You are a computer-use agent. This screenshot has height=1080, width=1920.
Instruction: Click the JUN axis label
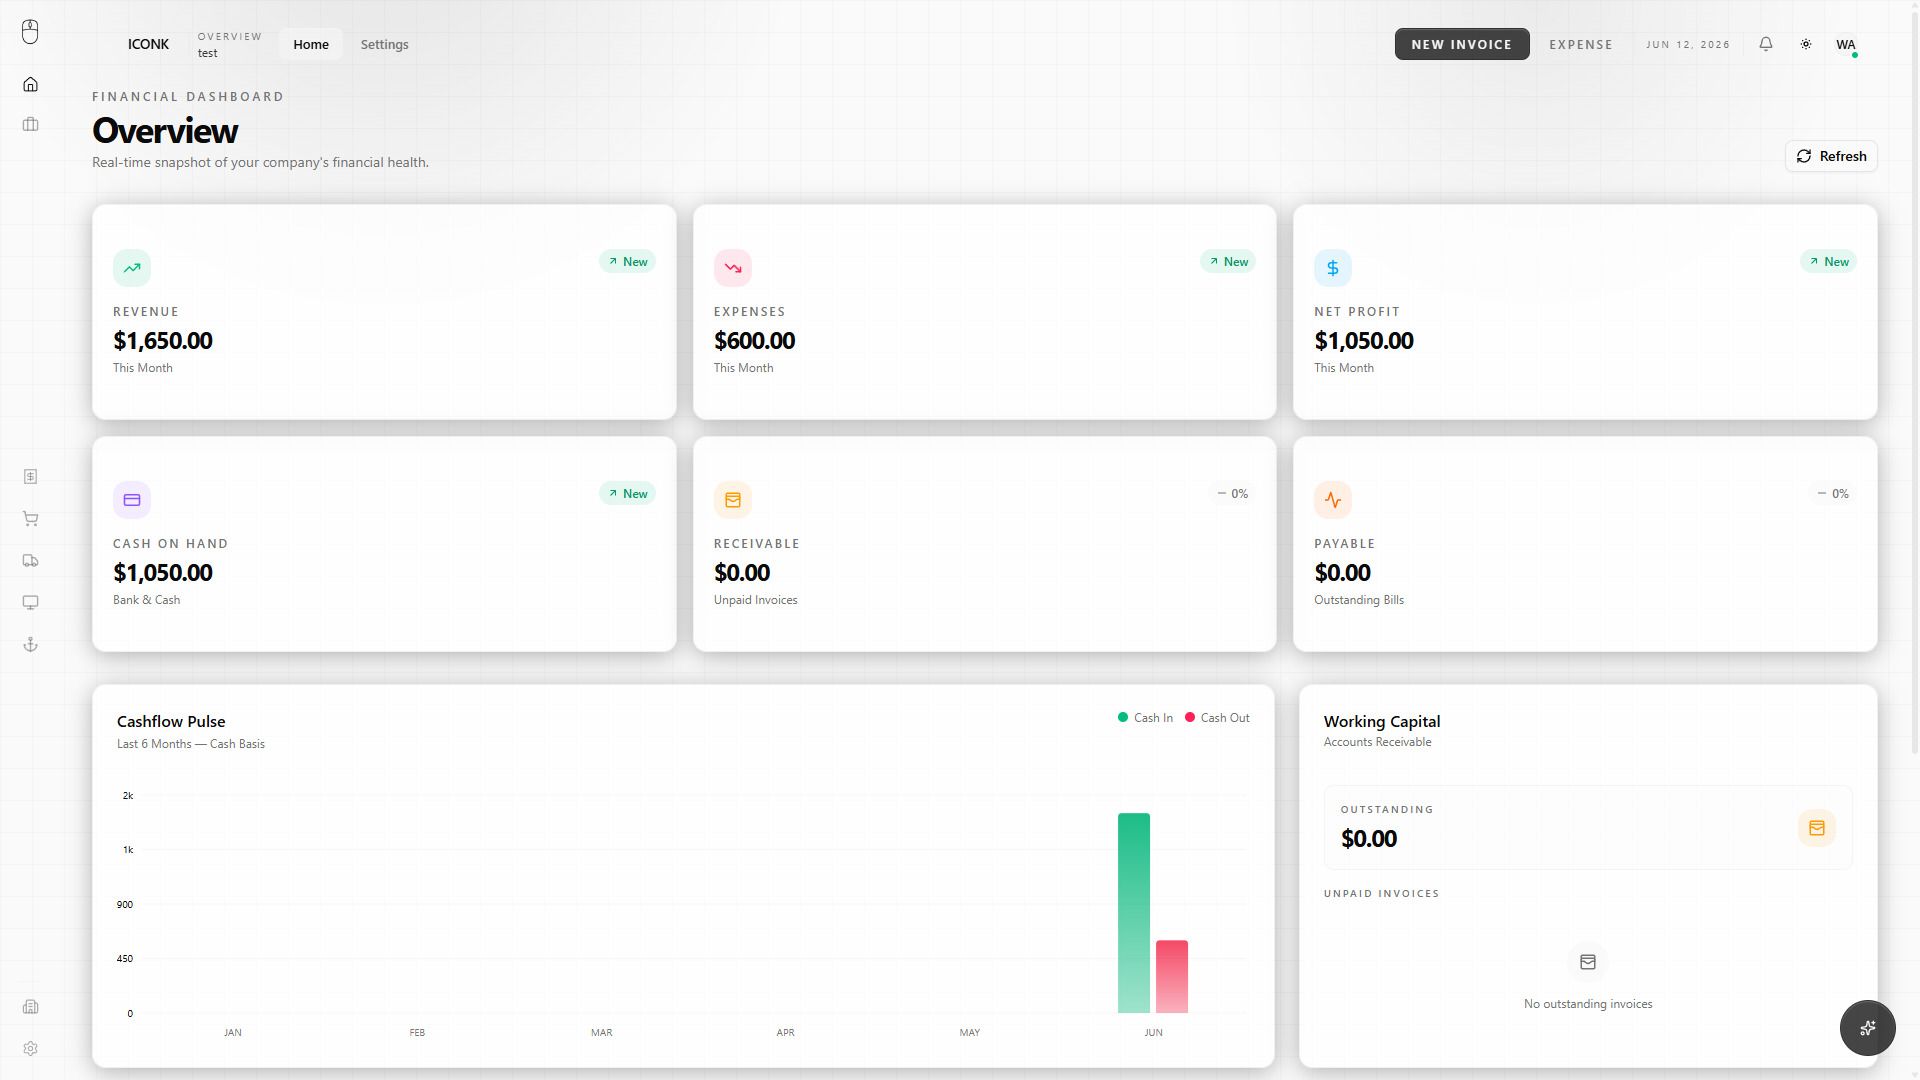point(1153,1032)
